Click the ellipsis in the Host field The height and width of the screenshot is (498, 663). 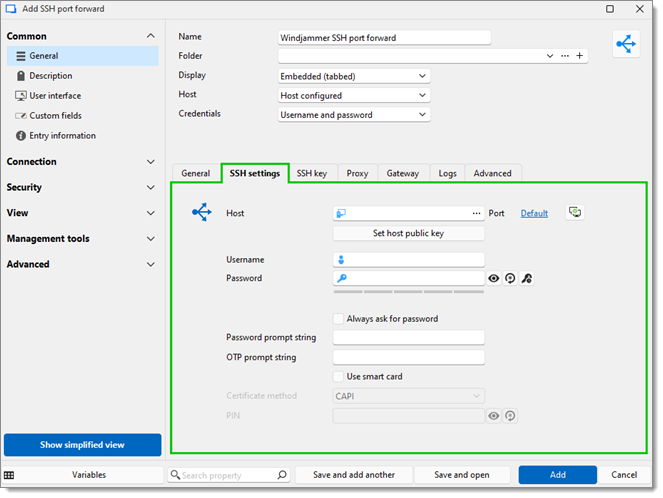476,214
